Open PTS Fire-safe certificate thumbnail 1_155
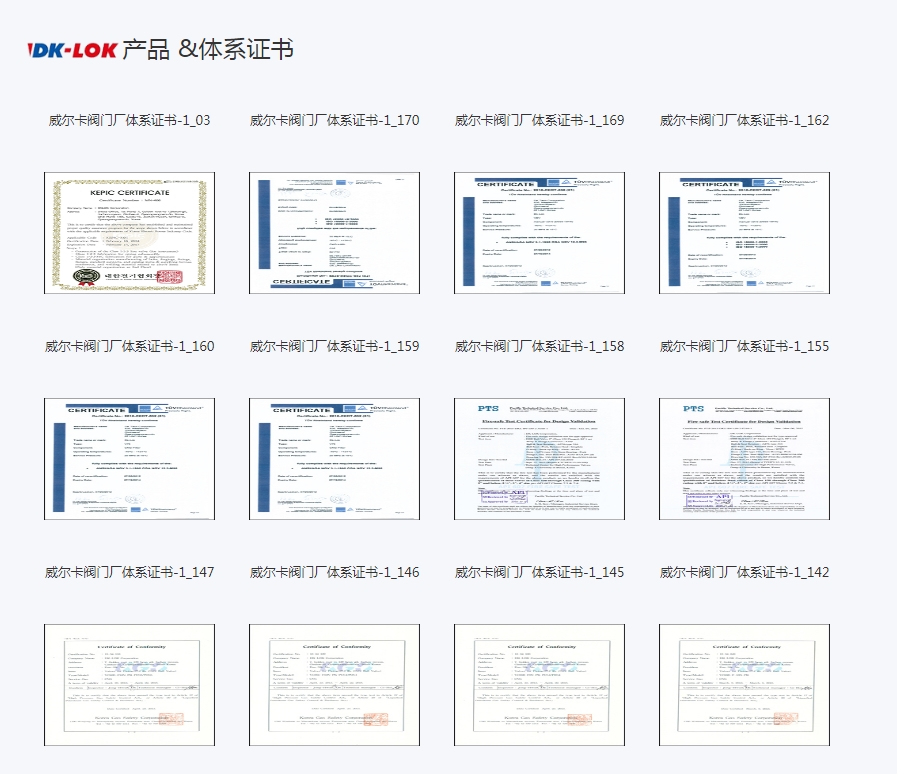 point(744,459)
